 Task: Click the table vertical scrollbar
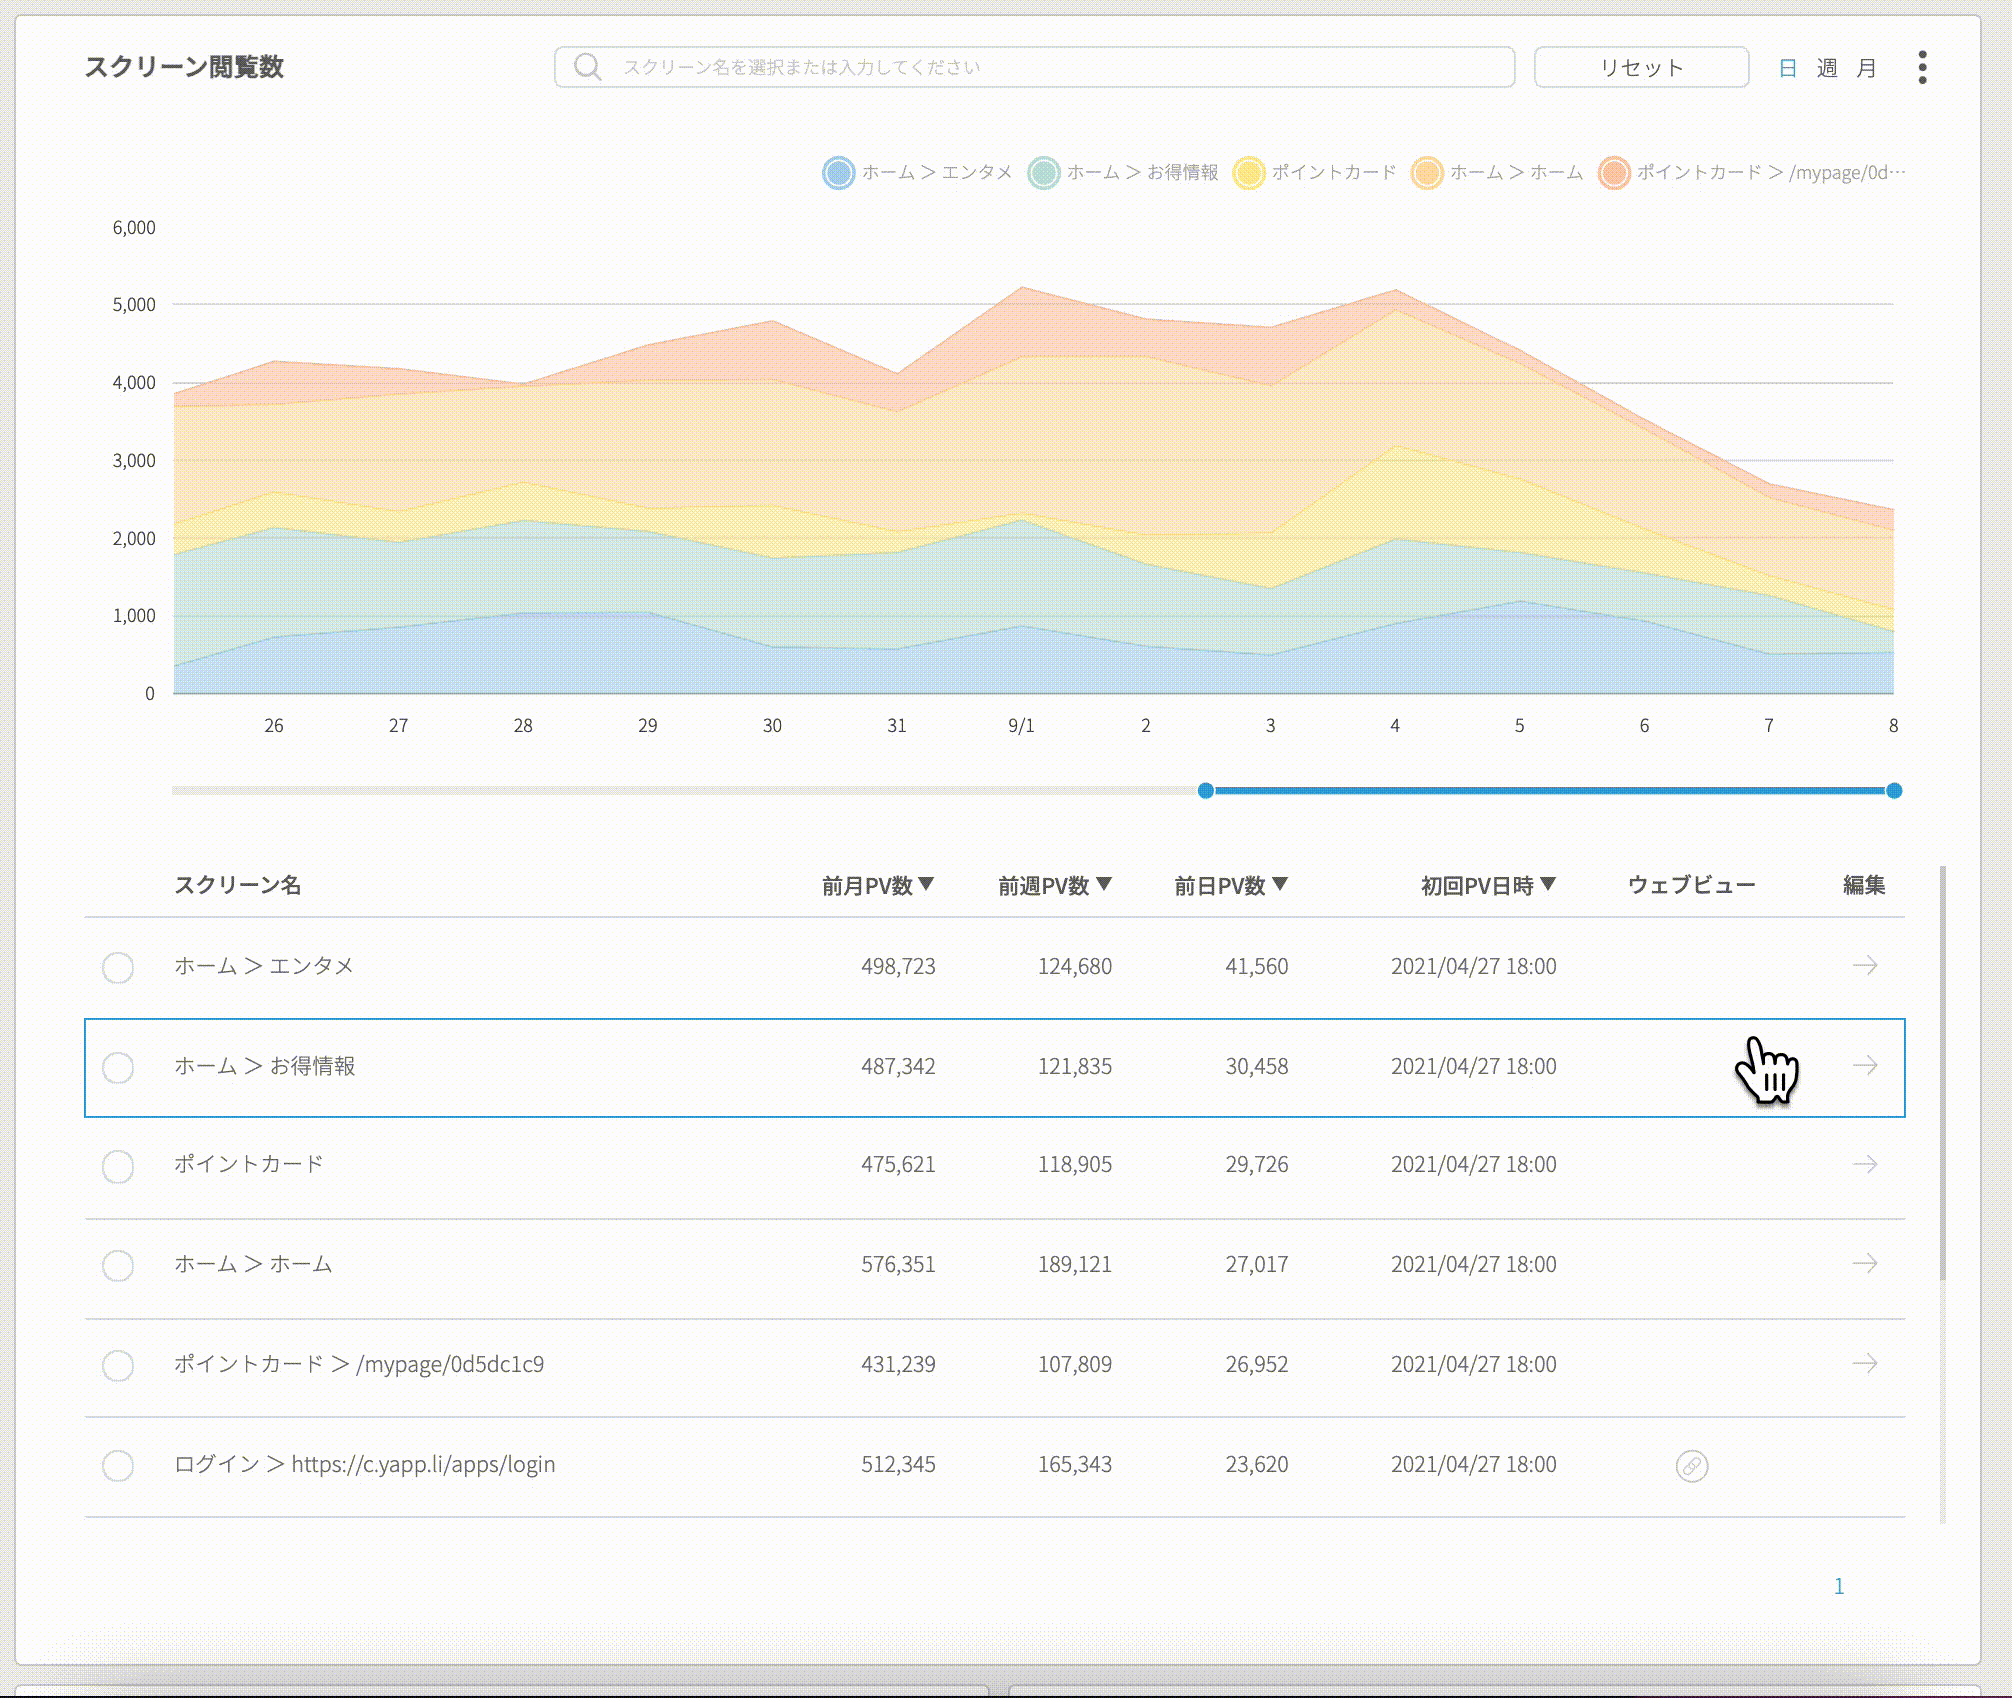point(1942,1072)
